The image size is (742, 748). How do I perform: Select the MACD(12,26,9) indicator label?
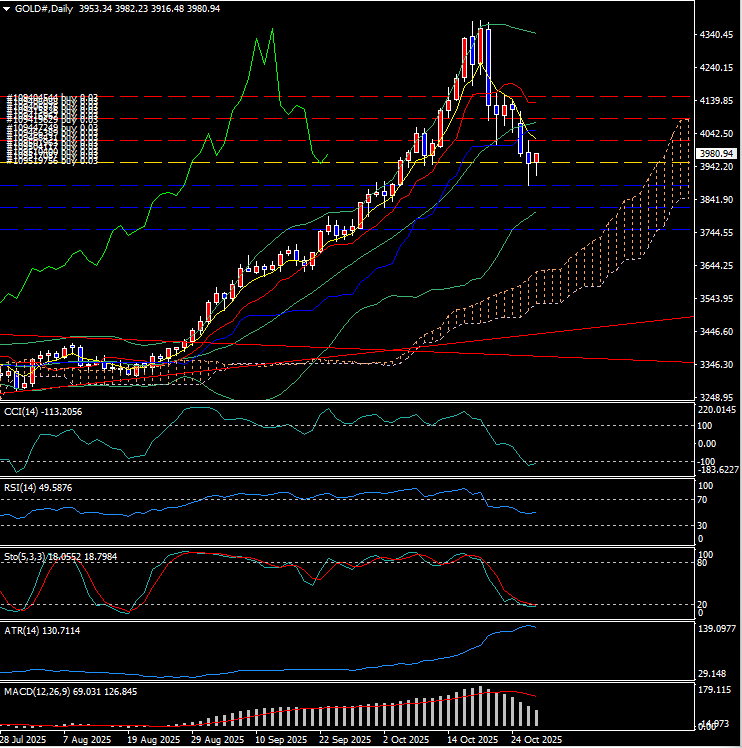pyautogui.click(x=40, y=691)
